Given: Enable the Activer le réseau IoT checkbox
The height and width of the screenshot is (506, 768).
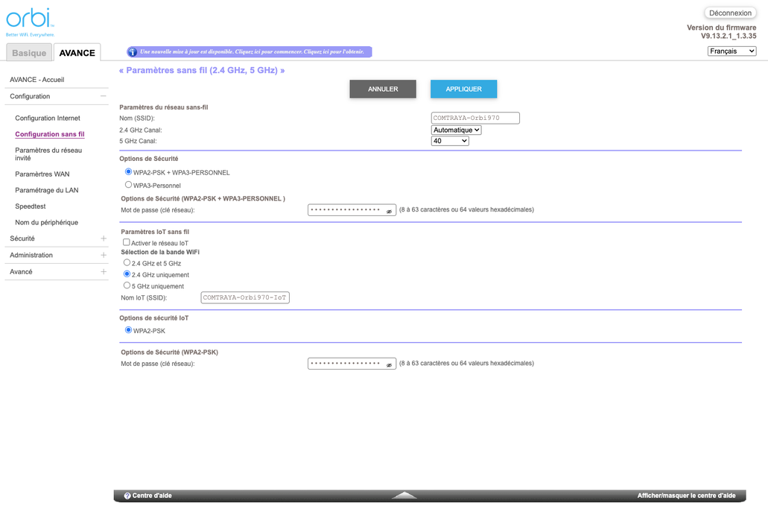Looking at the screenshot, I should pyautogui.click(x=126, y=242).
